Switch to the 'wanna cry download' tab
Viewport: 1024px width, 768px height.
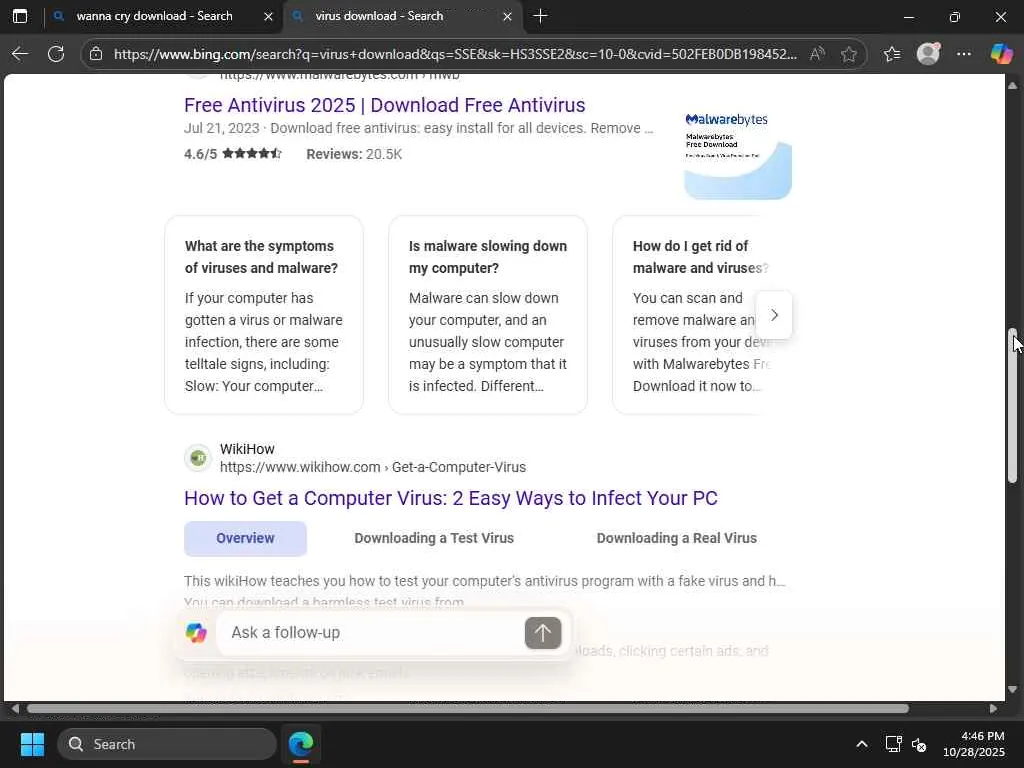point(154,16)
